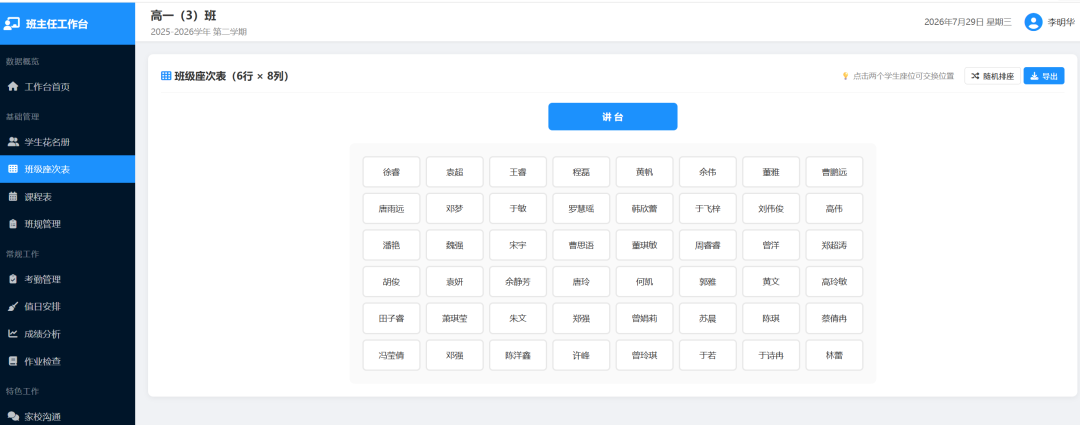Click the table icon before 班级座次表 title
Viewport: 1080px width, 425px height.
pos(166,76)
